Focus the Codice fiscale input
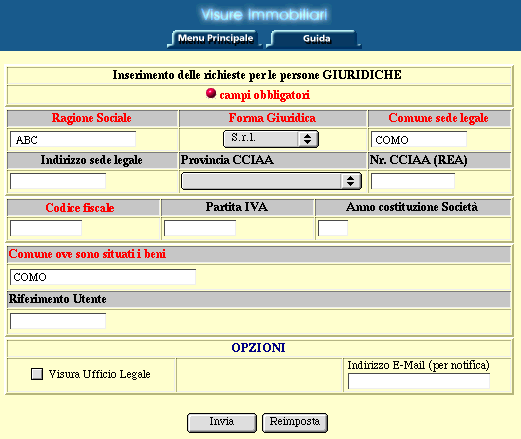 click(x=46, y=228)
